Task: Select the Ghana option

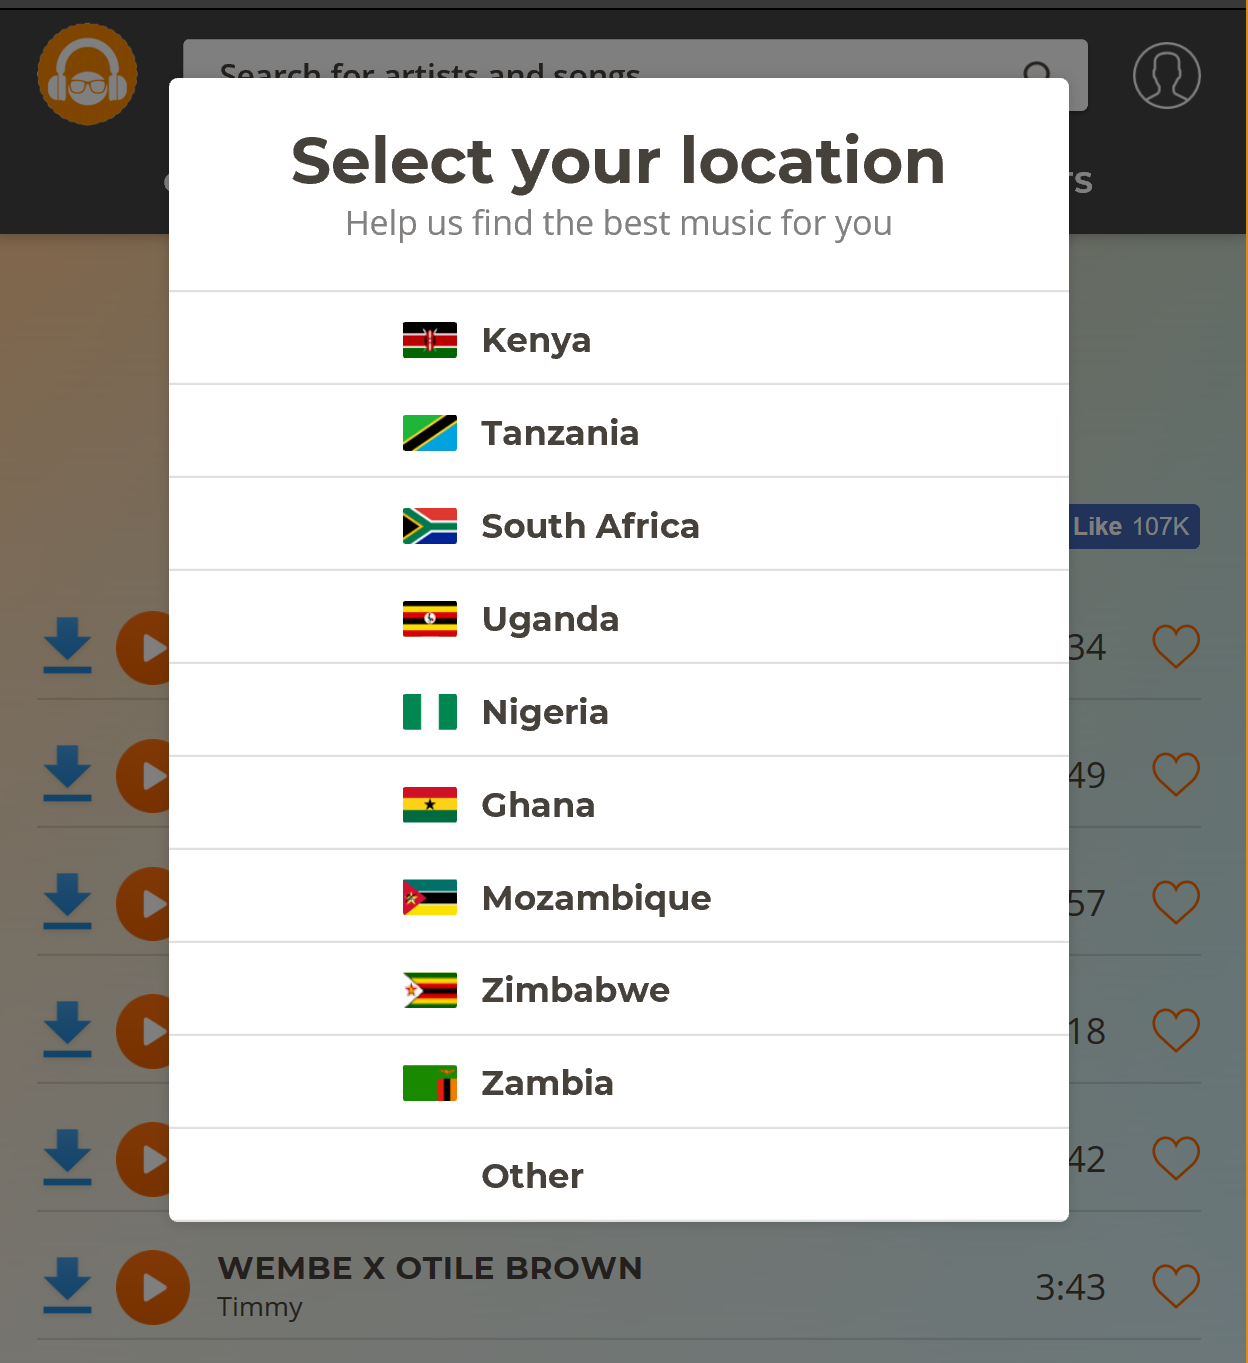Action: 619,804
